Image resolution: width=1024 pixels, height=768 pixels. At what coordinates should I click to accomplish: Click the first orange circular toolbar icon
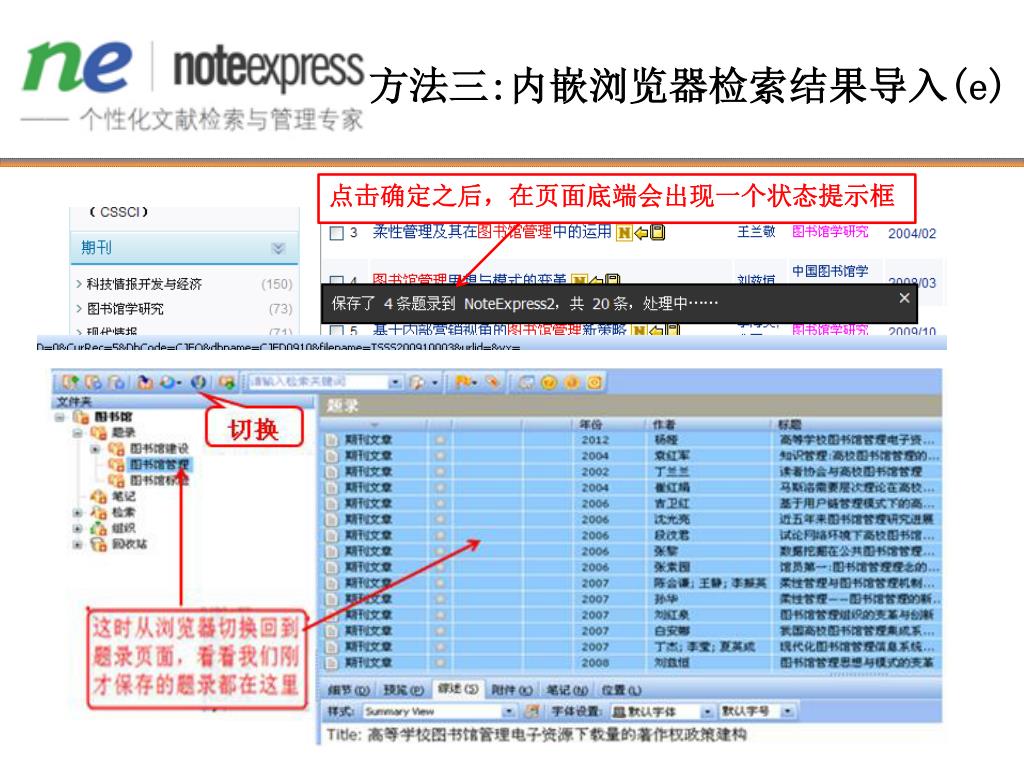pos(549,382)
